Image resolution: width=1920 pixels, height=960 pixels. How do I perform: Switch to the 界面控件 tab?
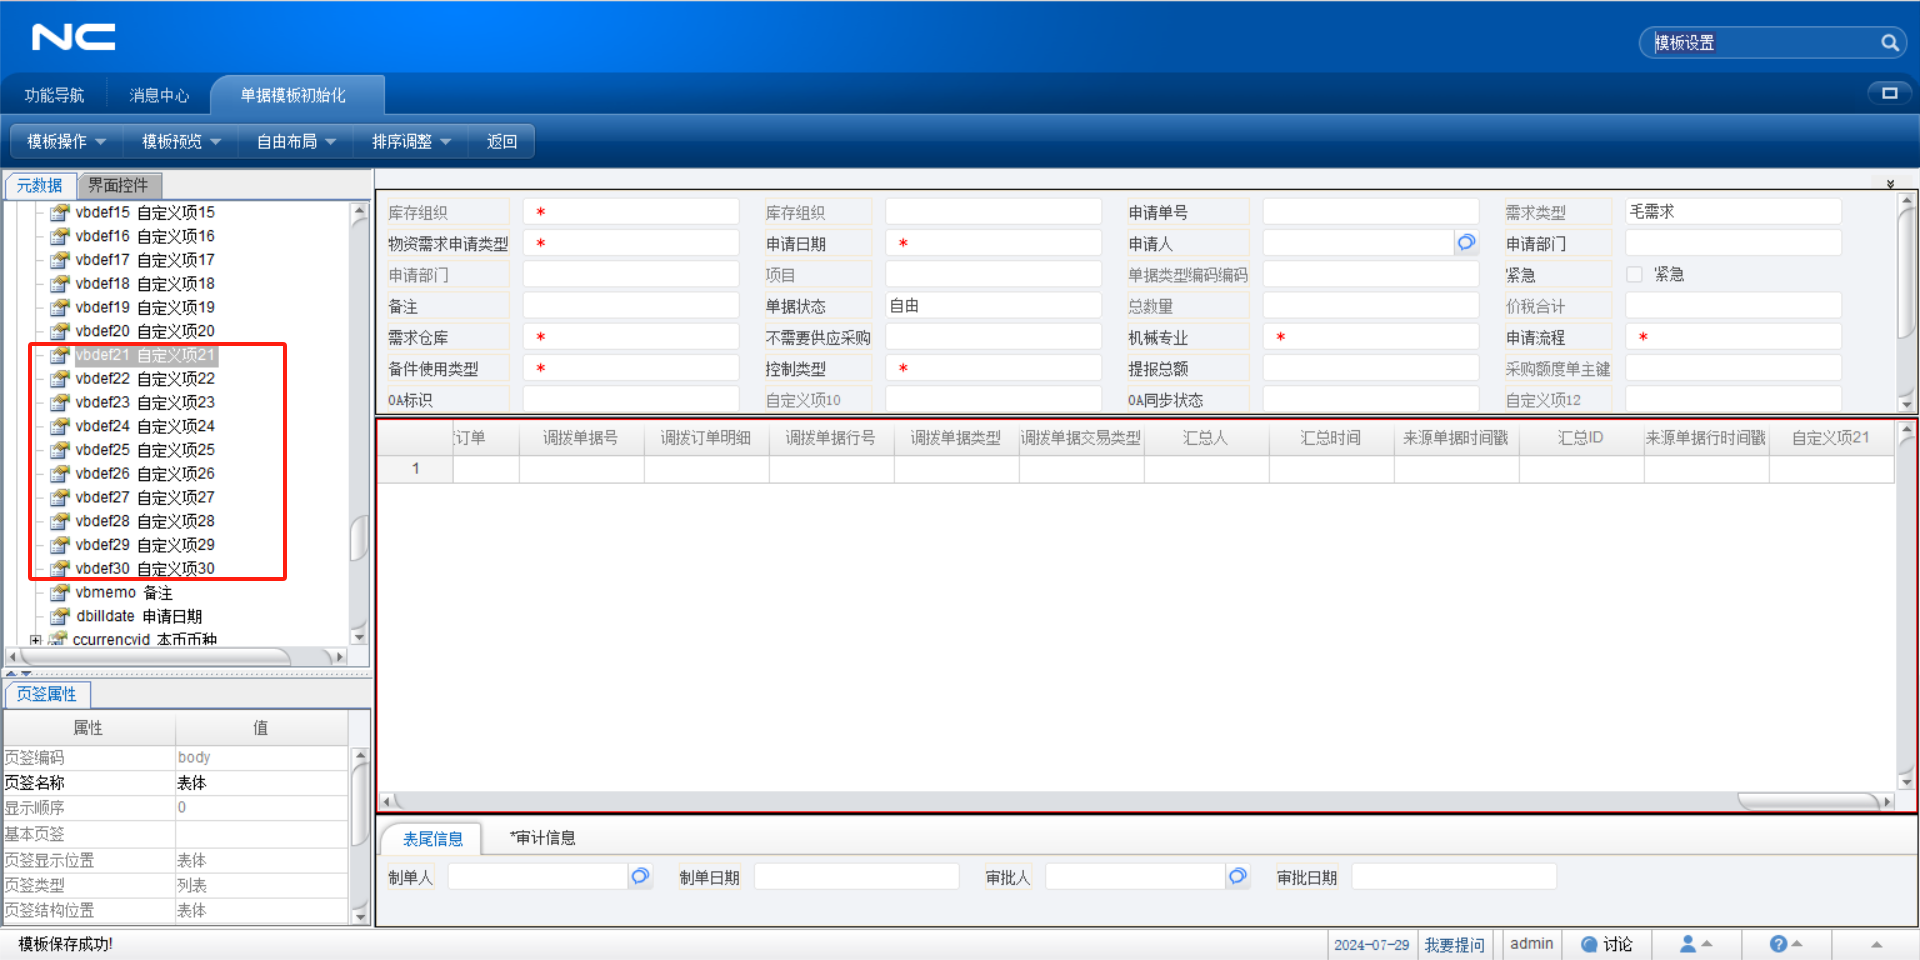click(x=118, y=185)
